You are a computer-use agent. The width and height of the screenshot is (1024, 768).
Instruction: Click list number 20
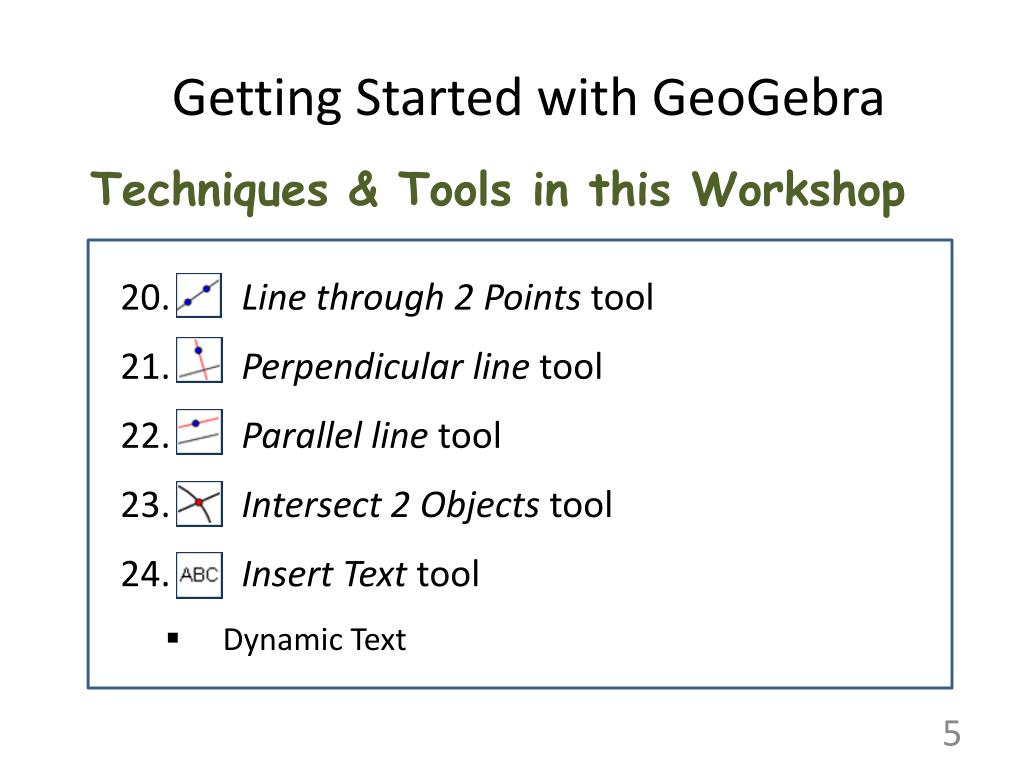coord(145,298)
